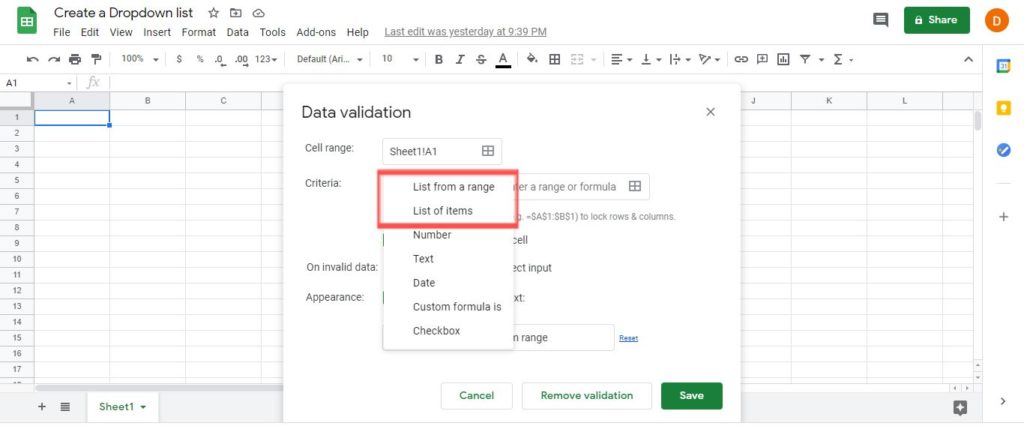This screenshot has height=426, width=1024.
Task: Select Custom formula is option
Action: (x=448, y=306)
